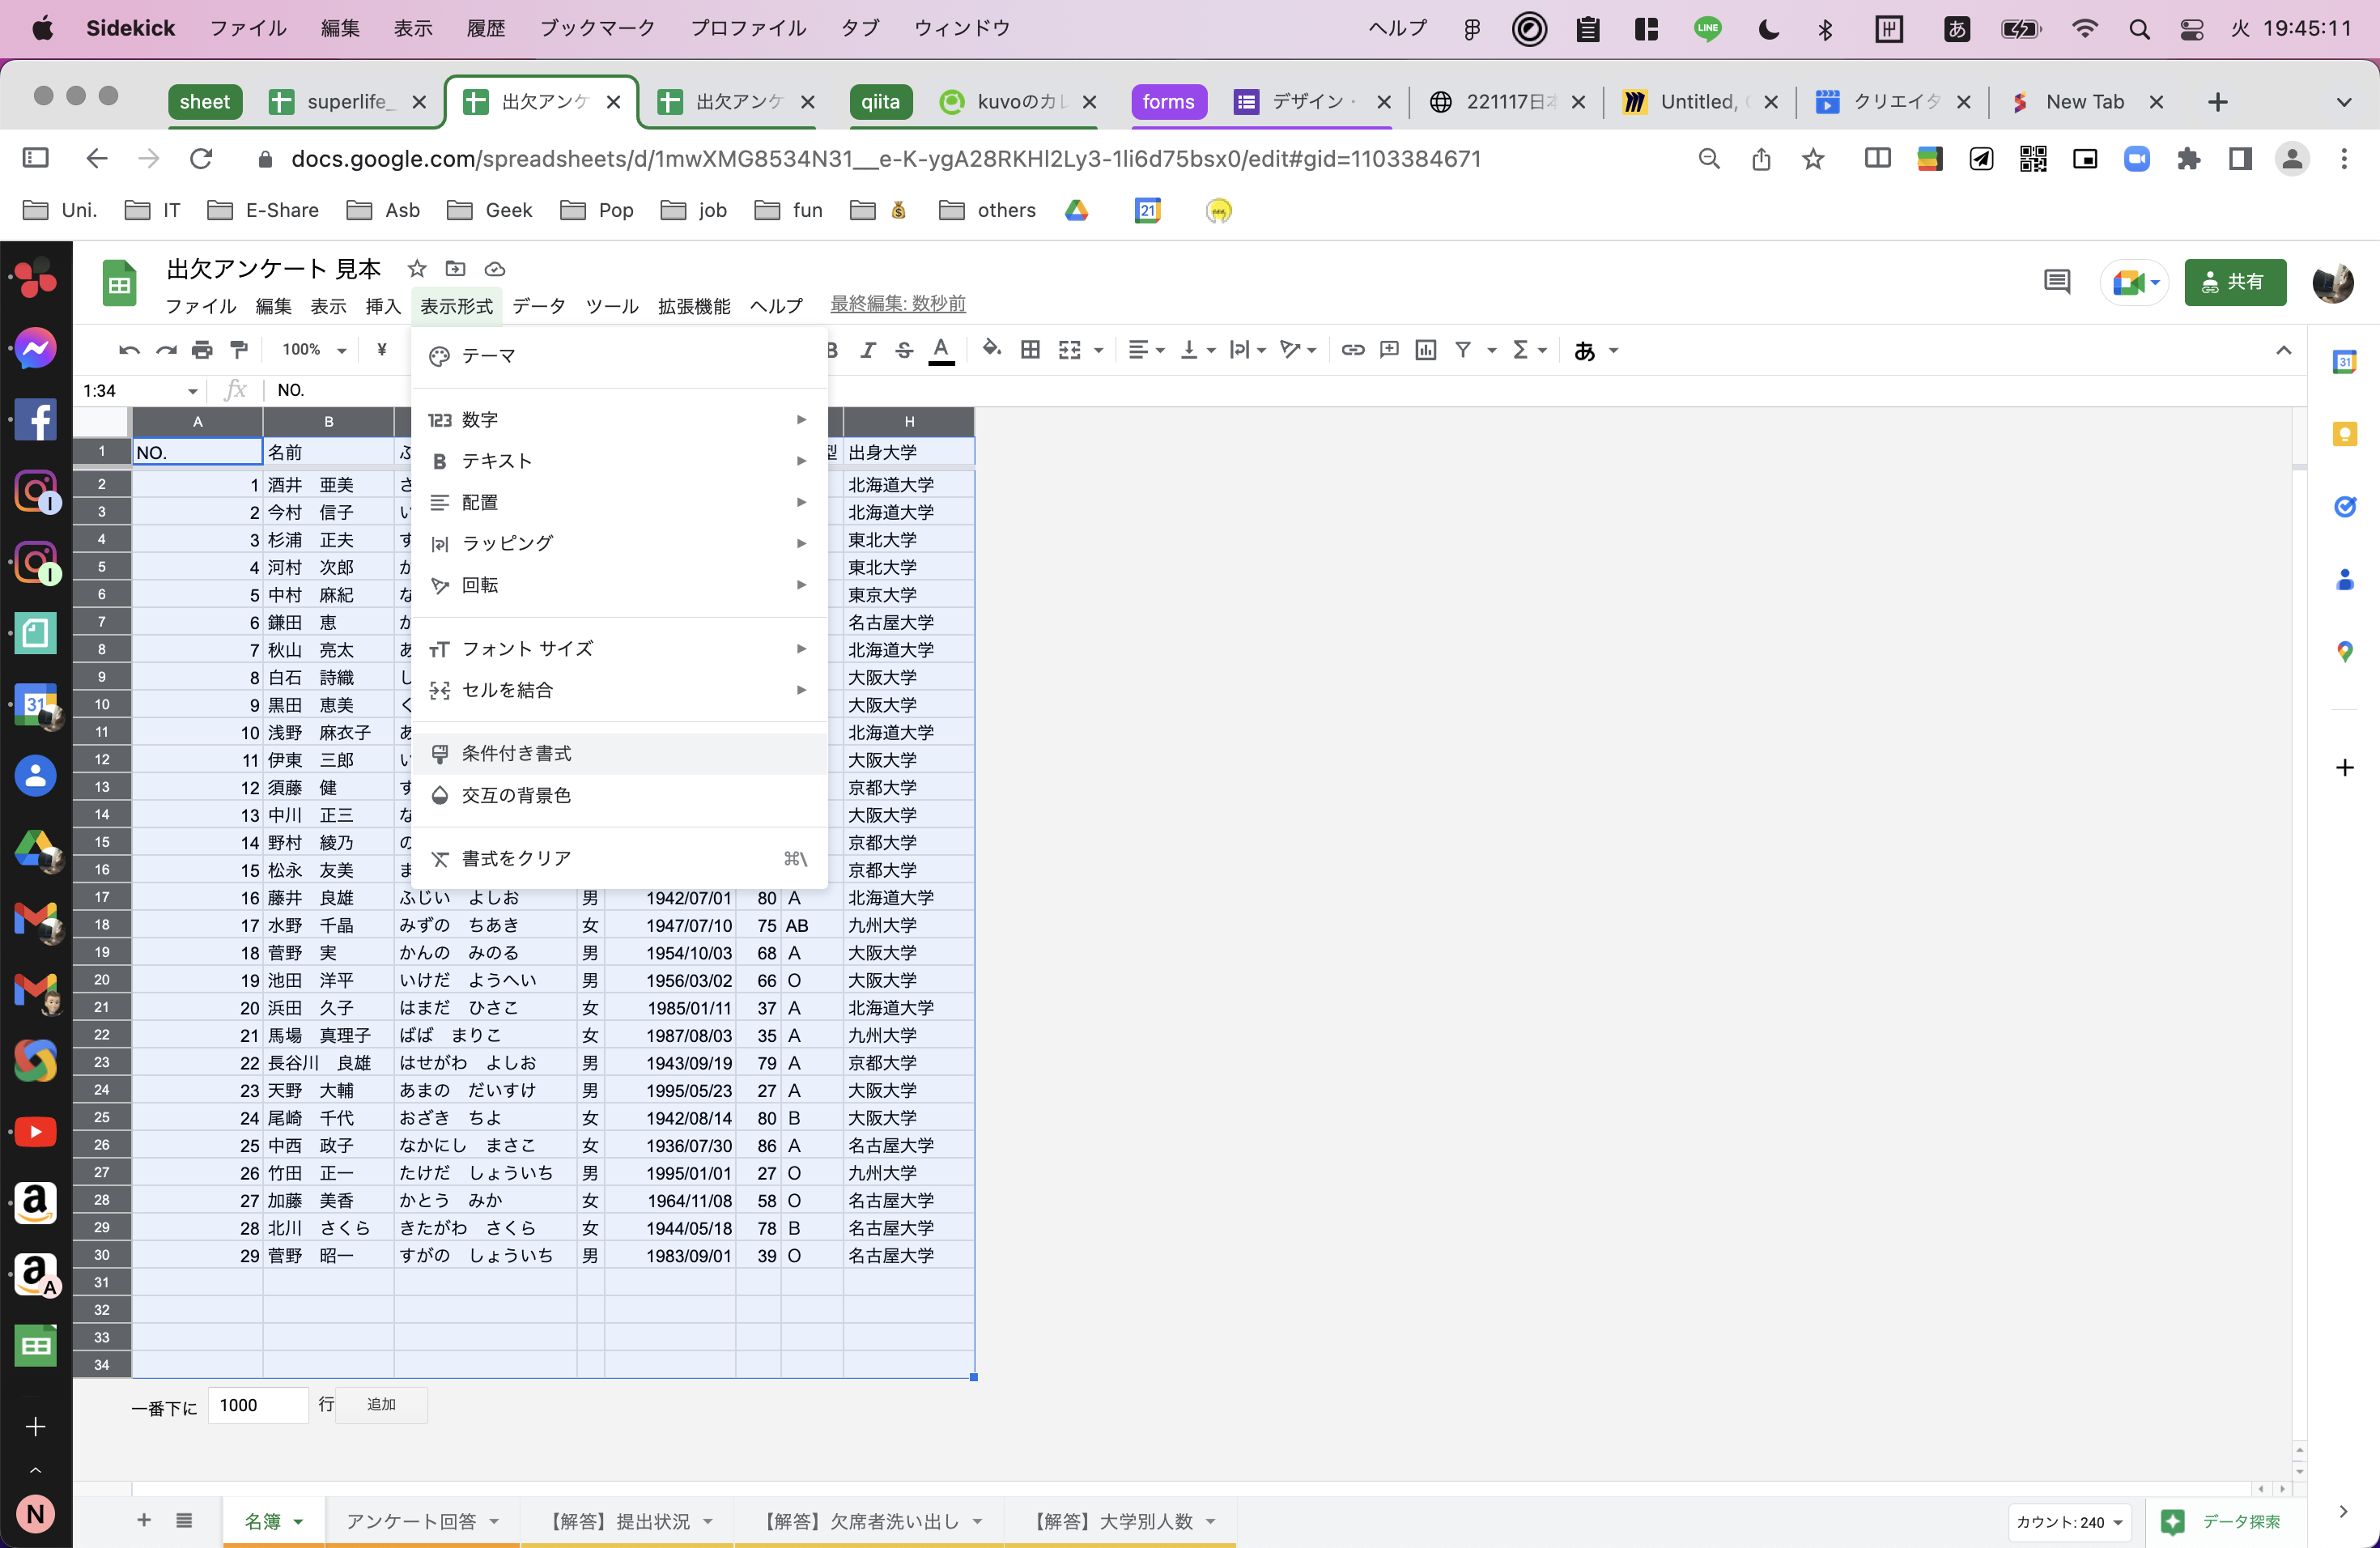Insert a chart from the toolbar
This screenshot has width=2380, height=1548.
point(1425,349)
